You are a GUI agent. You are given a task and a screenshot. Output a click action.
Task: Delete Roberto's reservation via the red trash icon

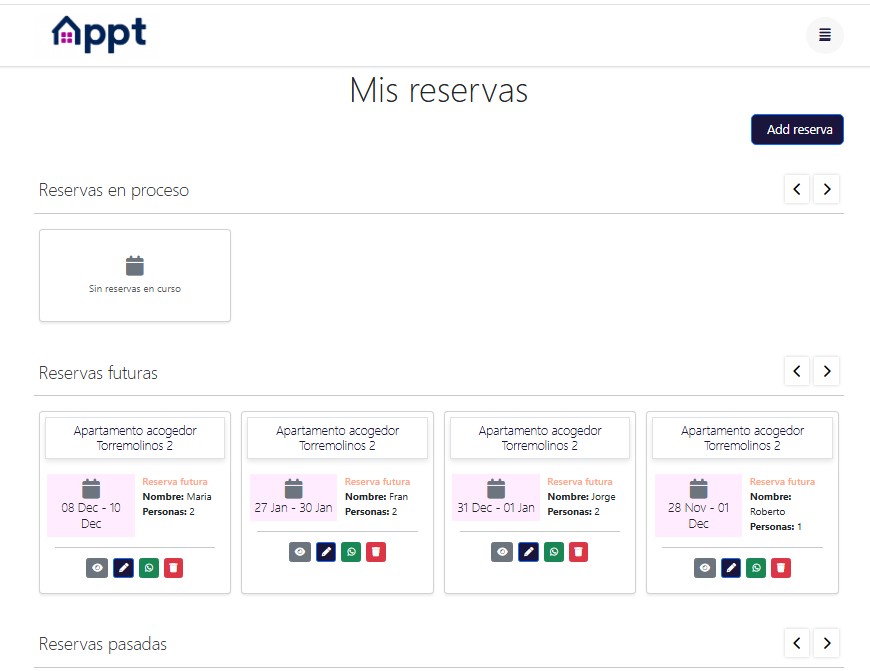pyautogui.click(x=783, y=567)
